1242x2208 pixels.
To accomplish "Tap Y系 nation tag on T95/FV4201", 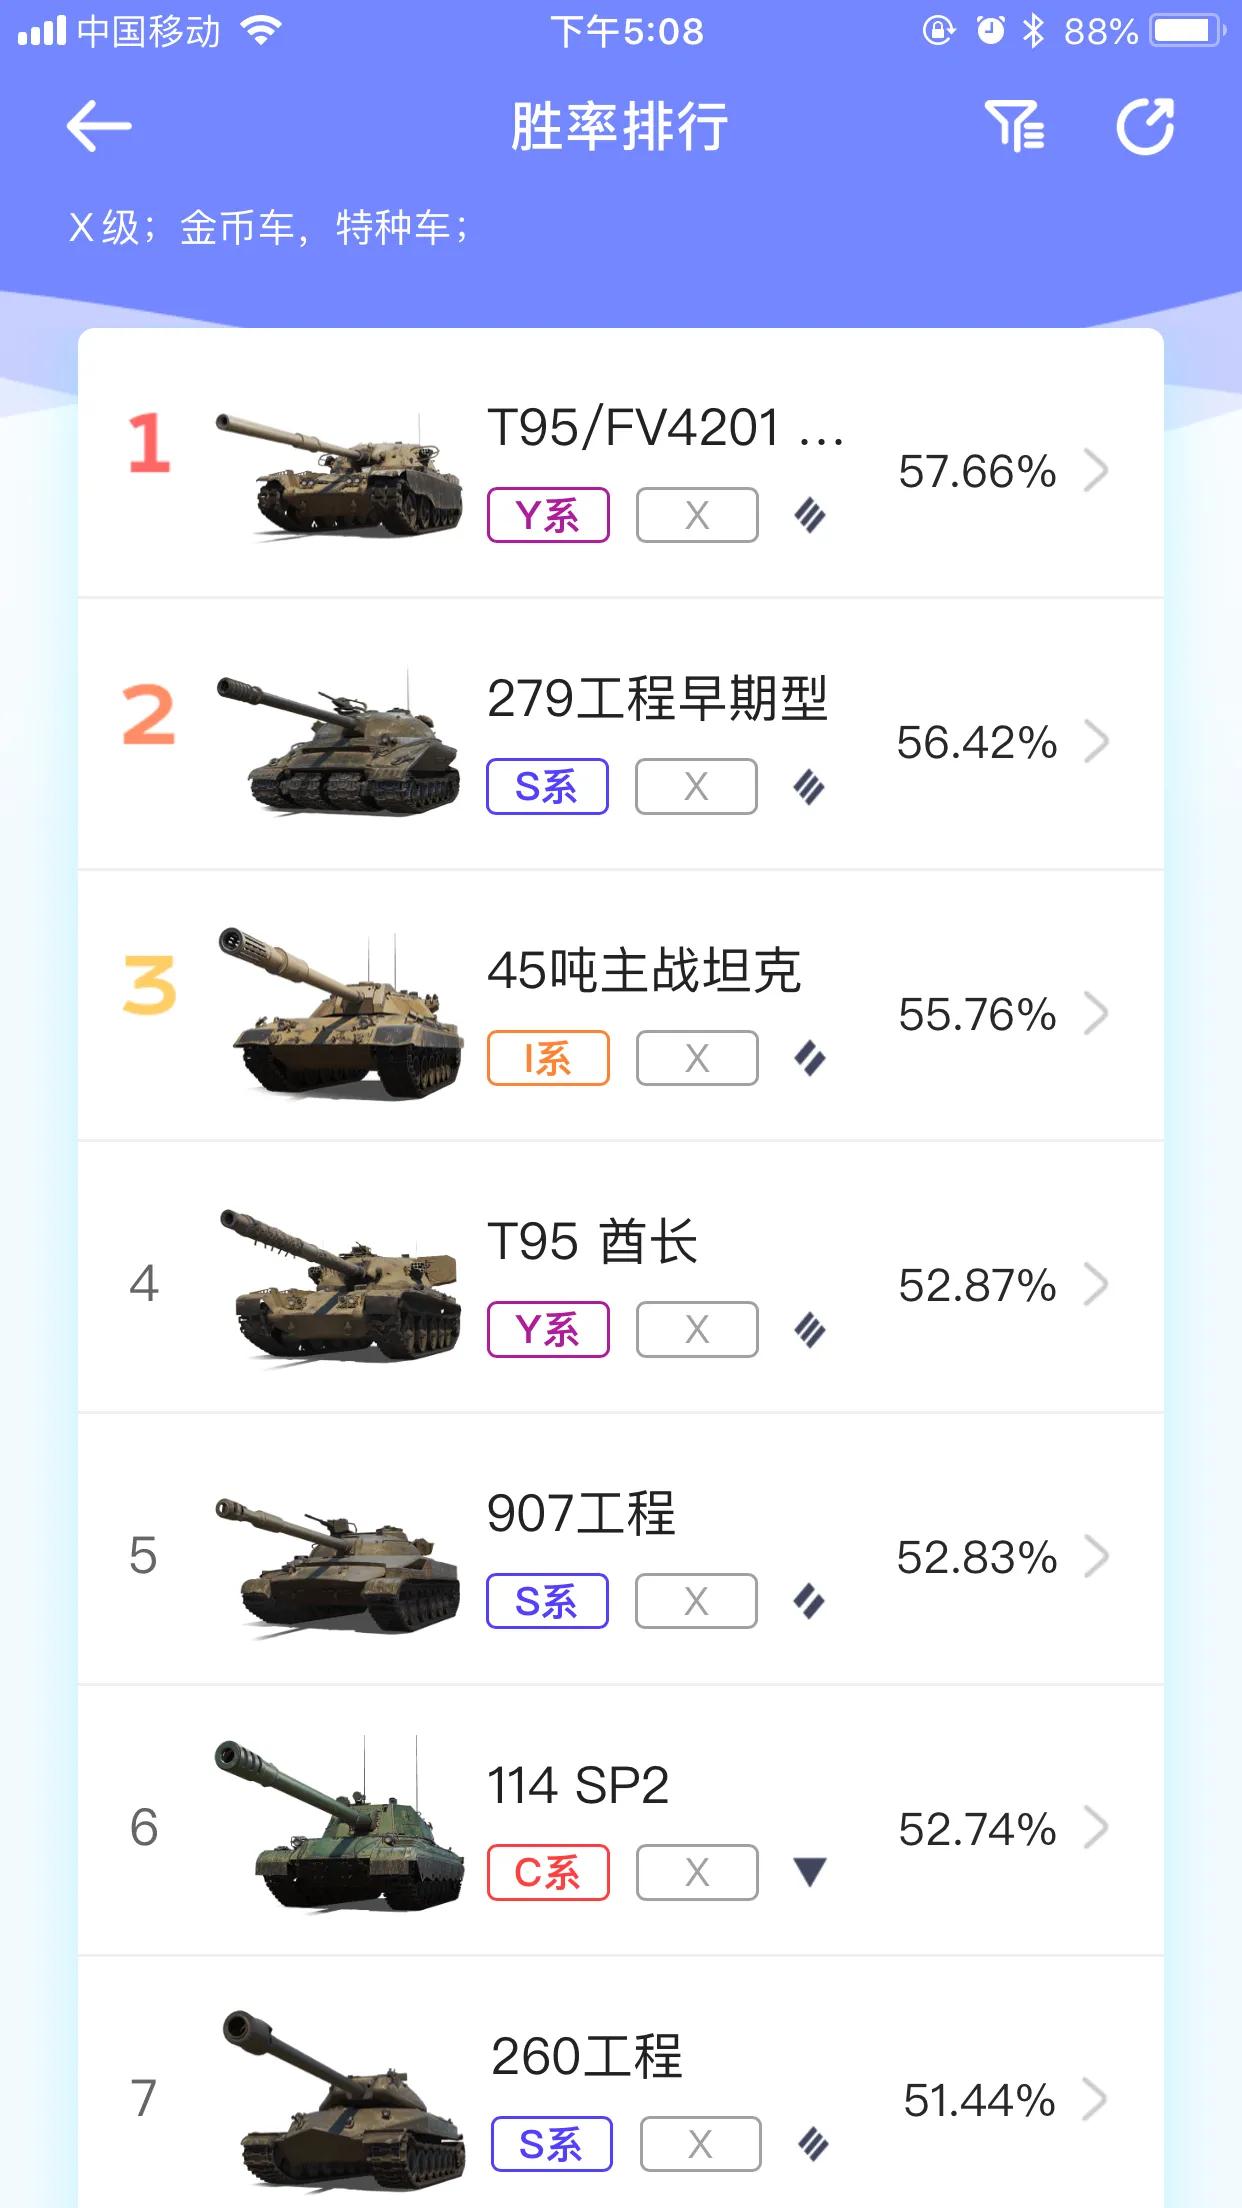I will click(548, 516).
